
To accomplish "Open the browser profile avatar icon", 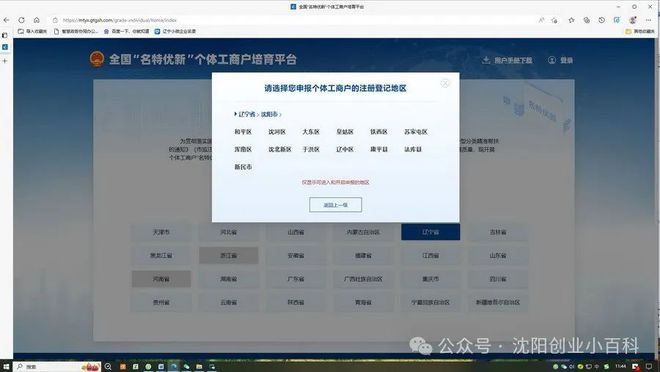I will [x=632, y=20].
